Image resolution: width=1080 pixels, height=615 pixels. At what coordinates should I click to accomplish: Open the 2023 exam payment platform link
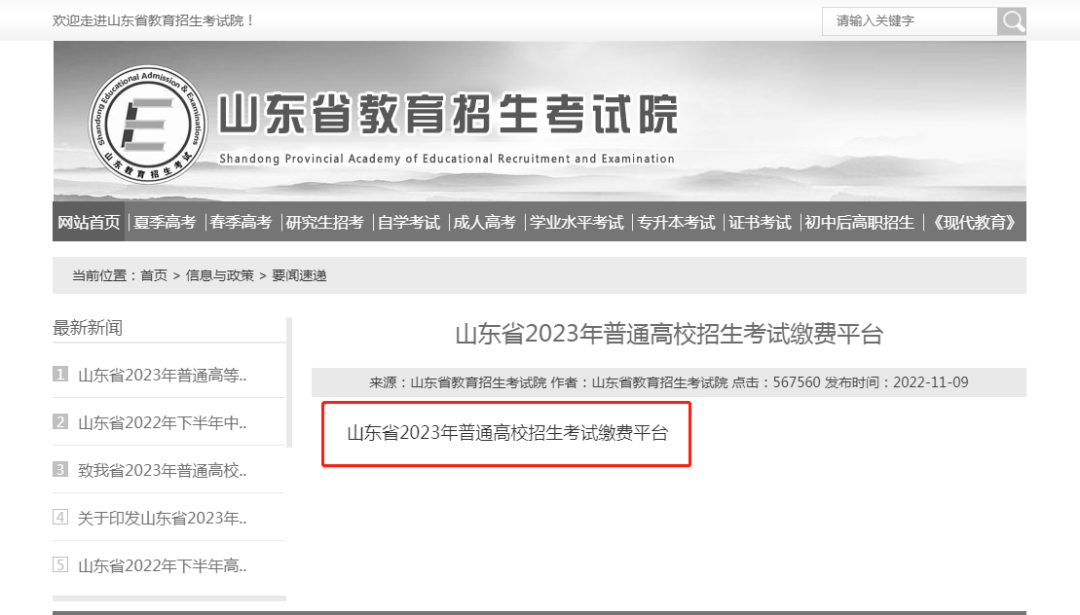[509, 434]
